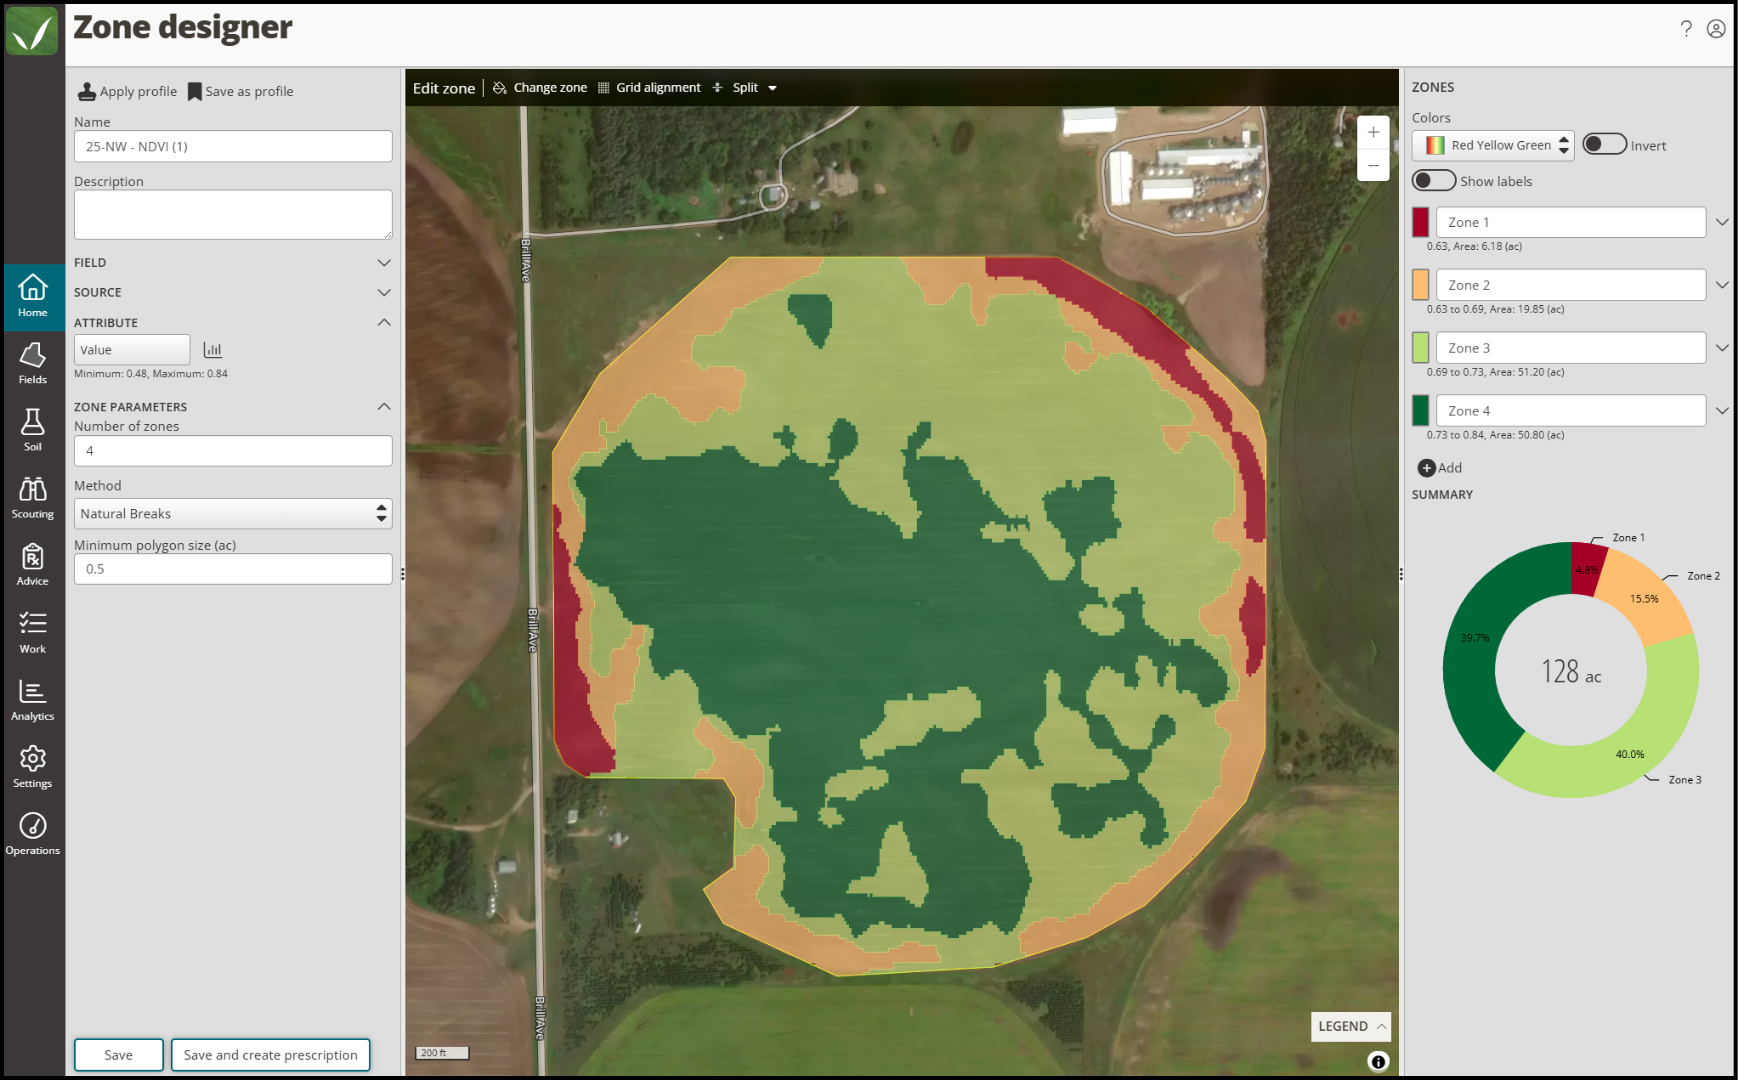Open the user account icon
The width and height of the screenshot is (1738, 1080).
[x=1716, y=29]
